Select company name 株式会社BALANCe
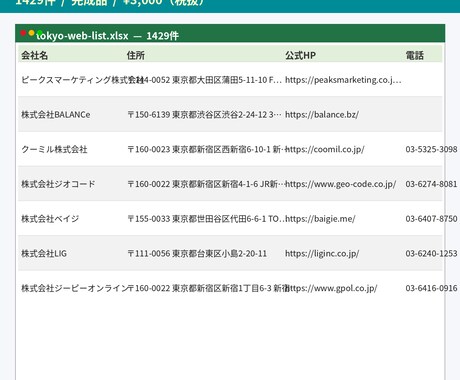Viewport: 460px width, 380px height. coord(56,115)
